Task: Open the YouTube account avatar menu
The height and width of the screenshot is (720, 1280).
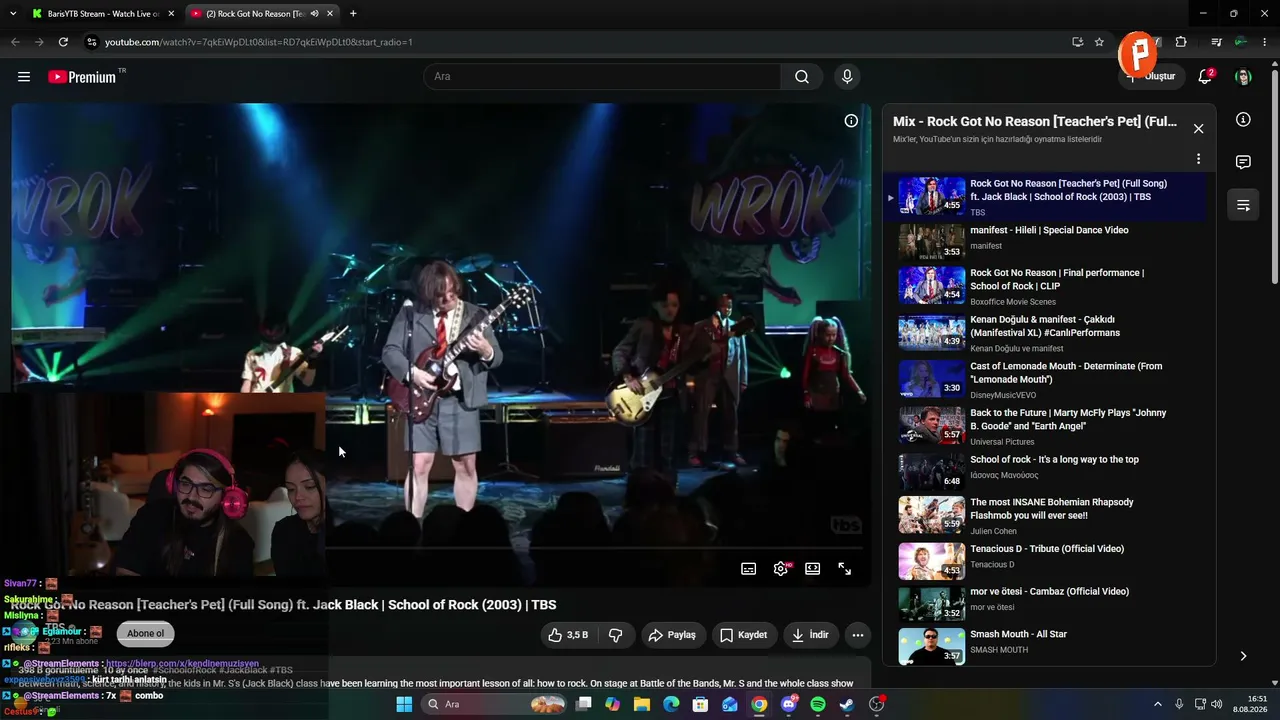Action: click(1243, 77)
